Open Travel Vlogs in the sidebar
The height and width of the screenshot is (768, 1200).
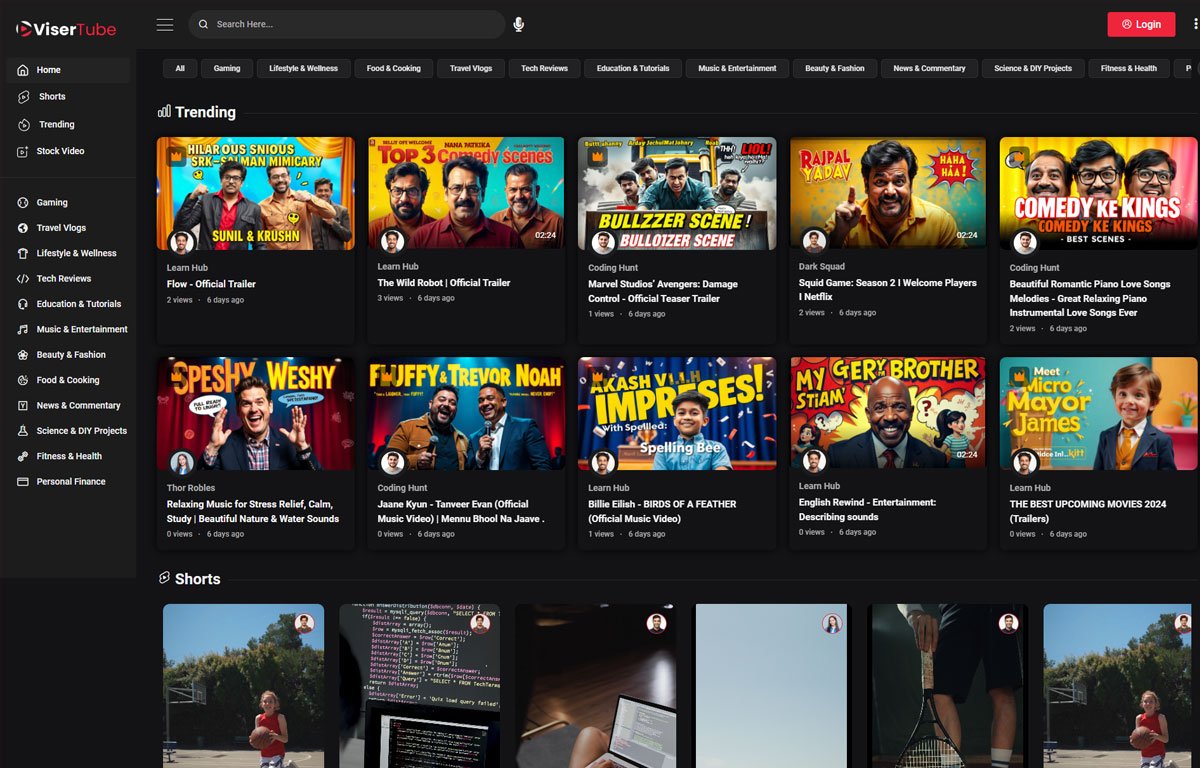tap(61, 228)
